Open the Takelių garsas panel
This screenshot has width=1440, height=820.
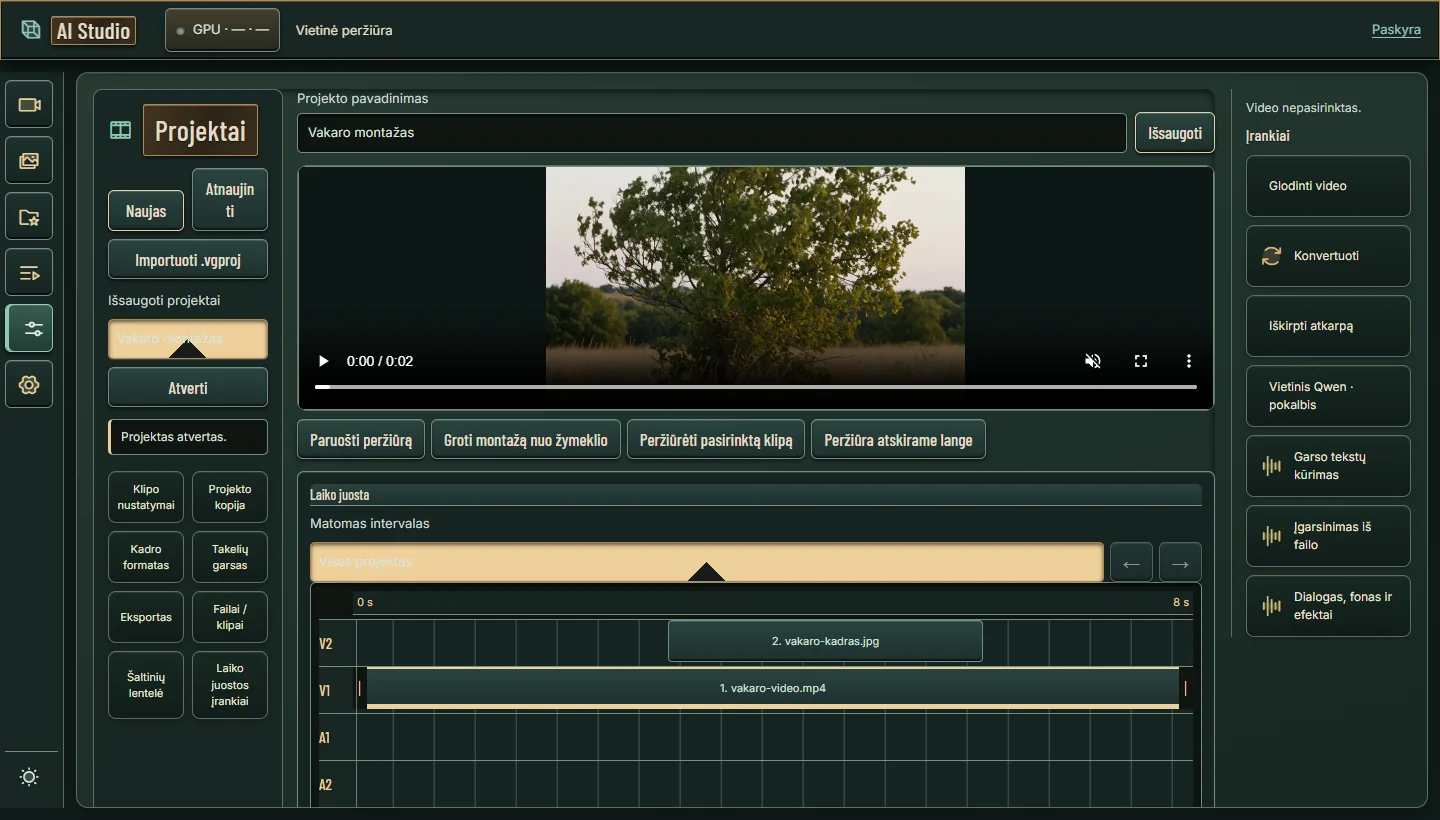[230, 557]
